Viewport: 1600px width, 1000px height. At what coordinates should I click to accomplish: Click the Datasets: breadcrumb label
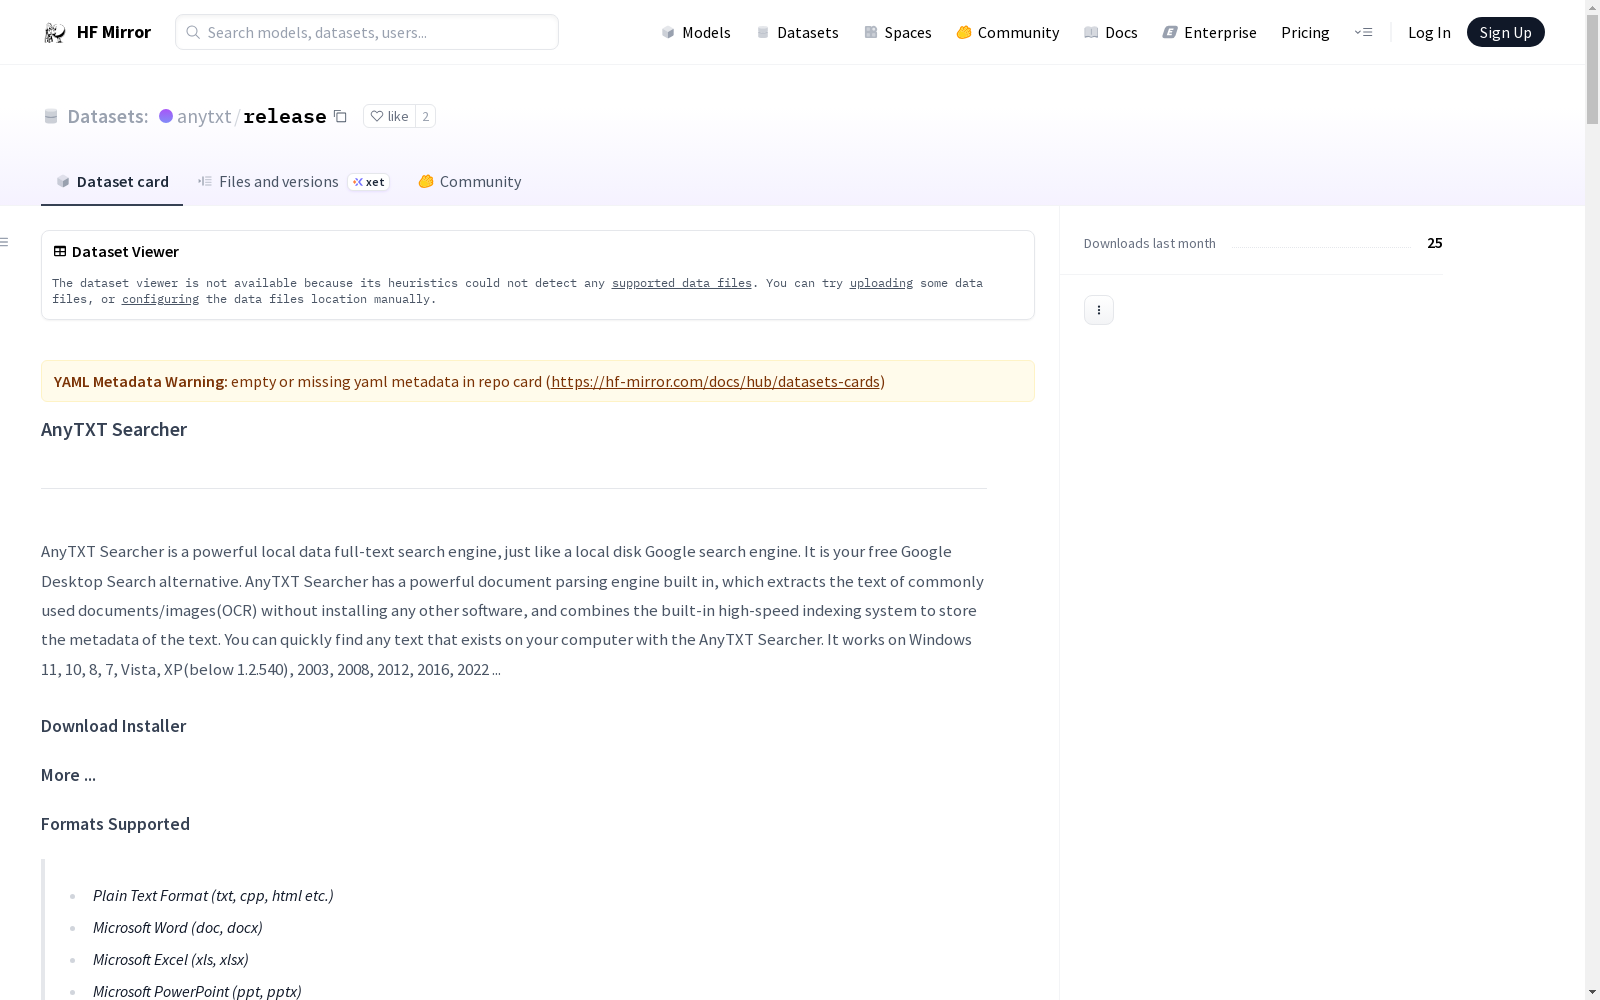(108, 116)
